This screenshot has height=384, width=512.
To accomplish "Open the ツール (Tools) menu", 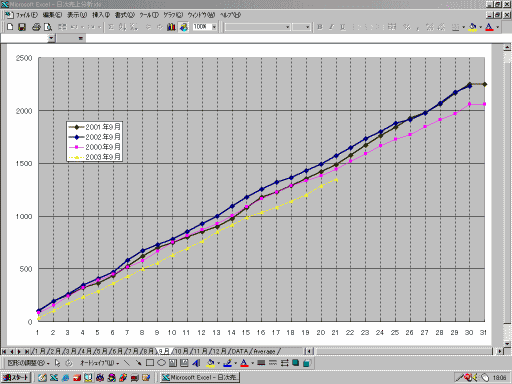I will (149, 15).
